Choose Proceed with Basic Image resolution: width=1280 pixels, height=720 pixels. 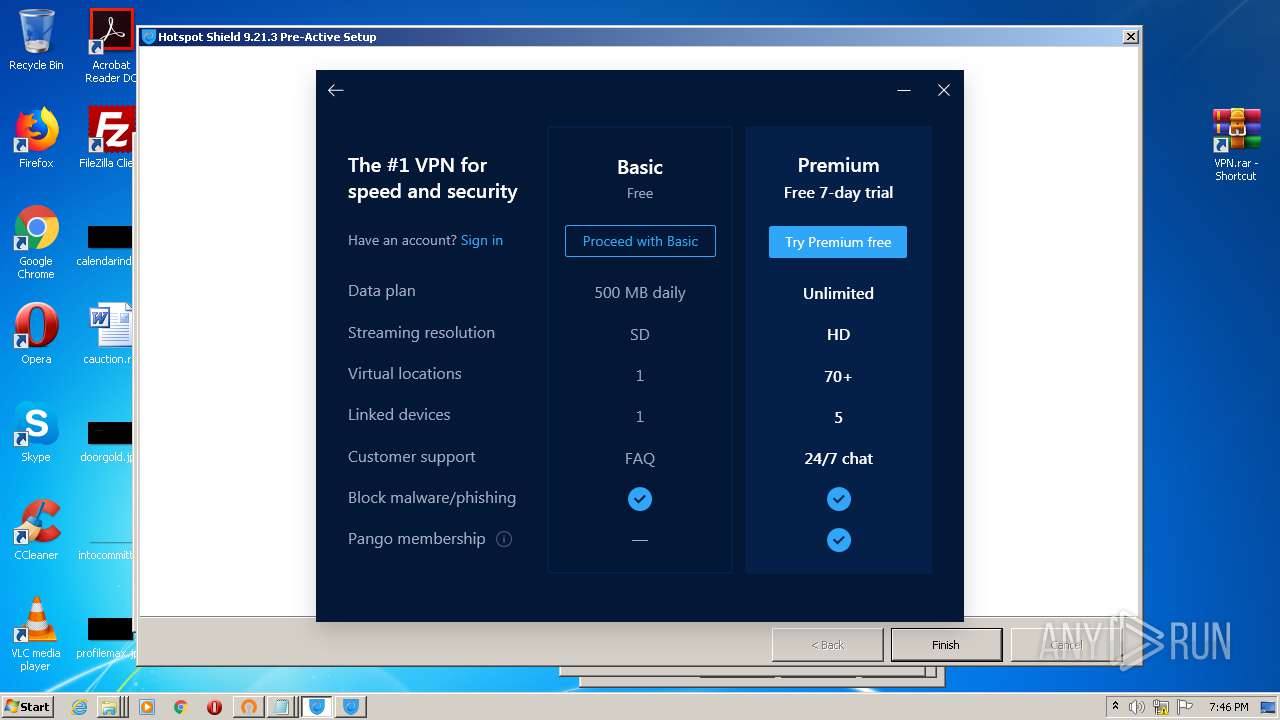640,241
